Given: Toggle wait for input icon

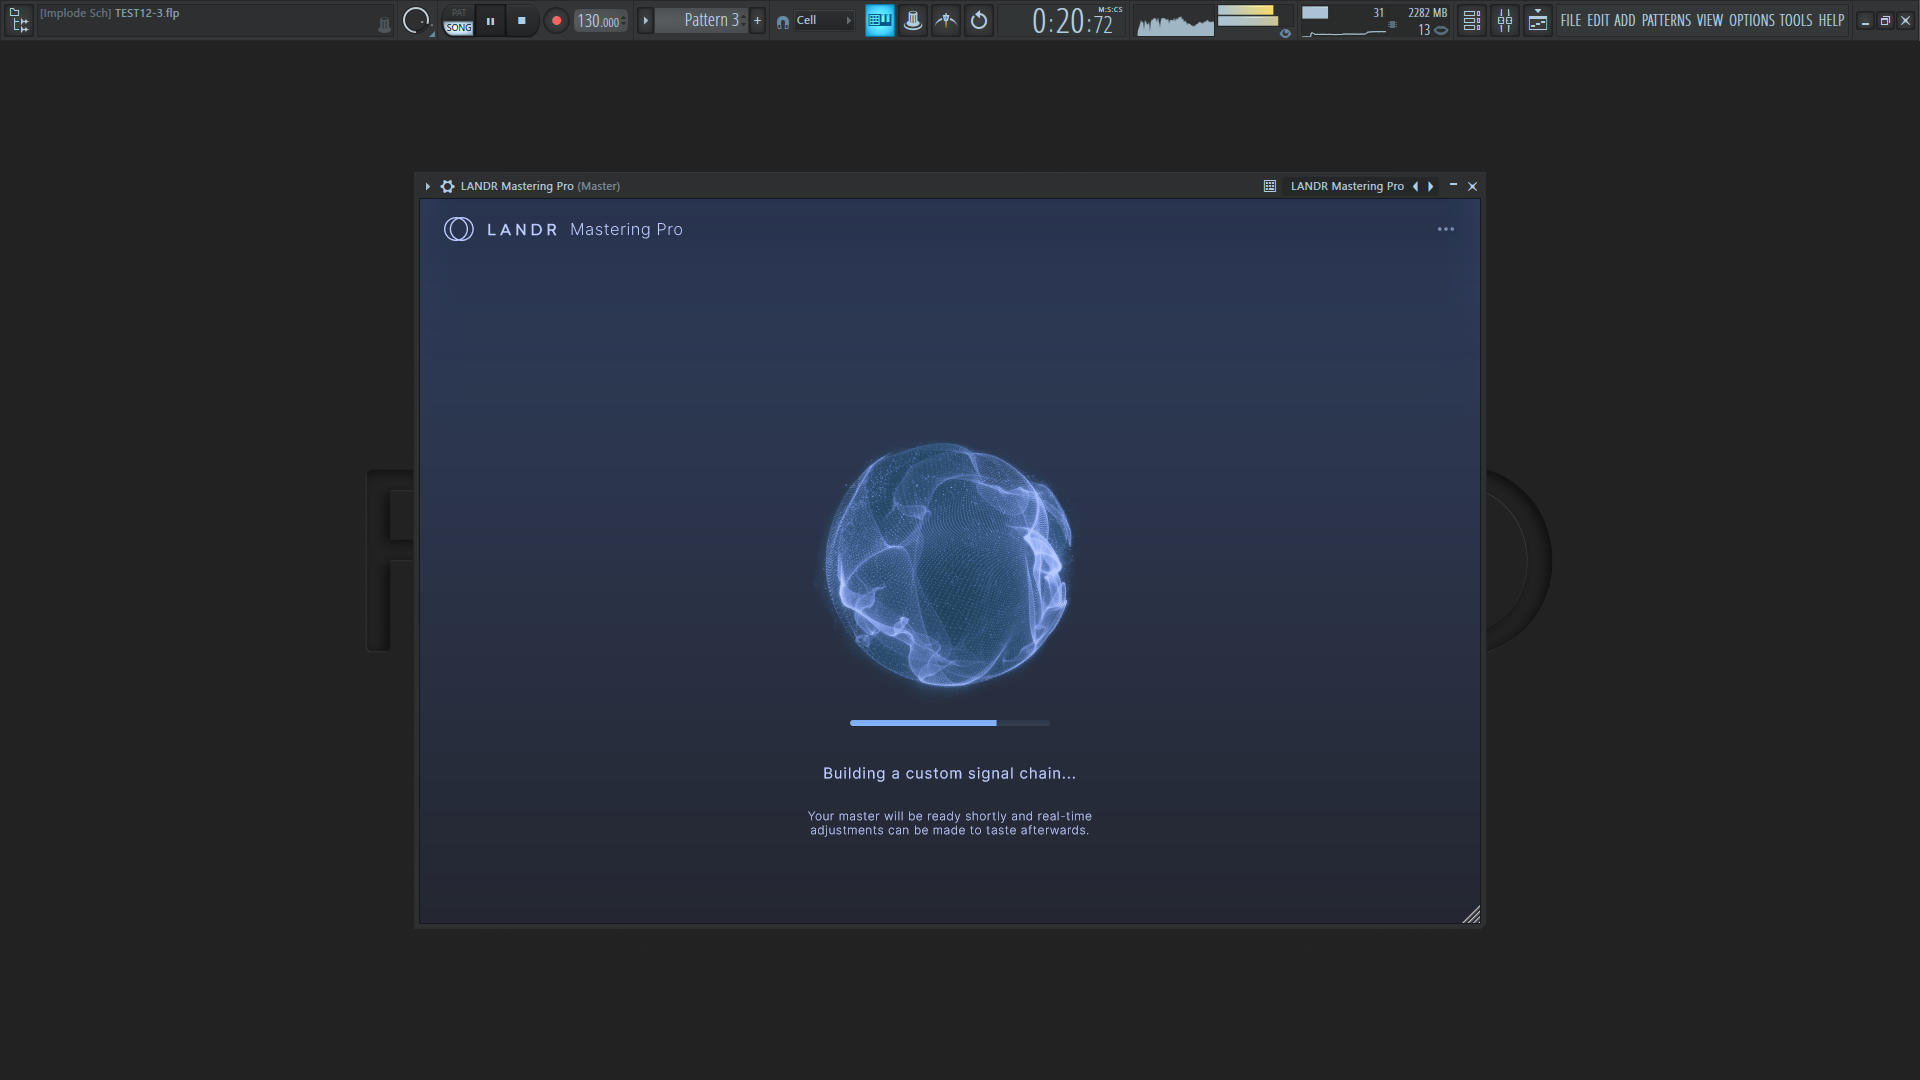Looking at the screenshot, I should coord(946,20).
